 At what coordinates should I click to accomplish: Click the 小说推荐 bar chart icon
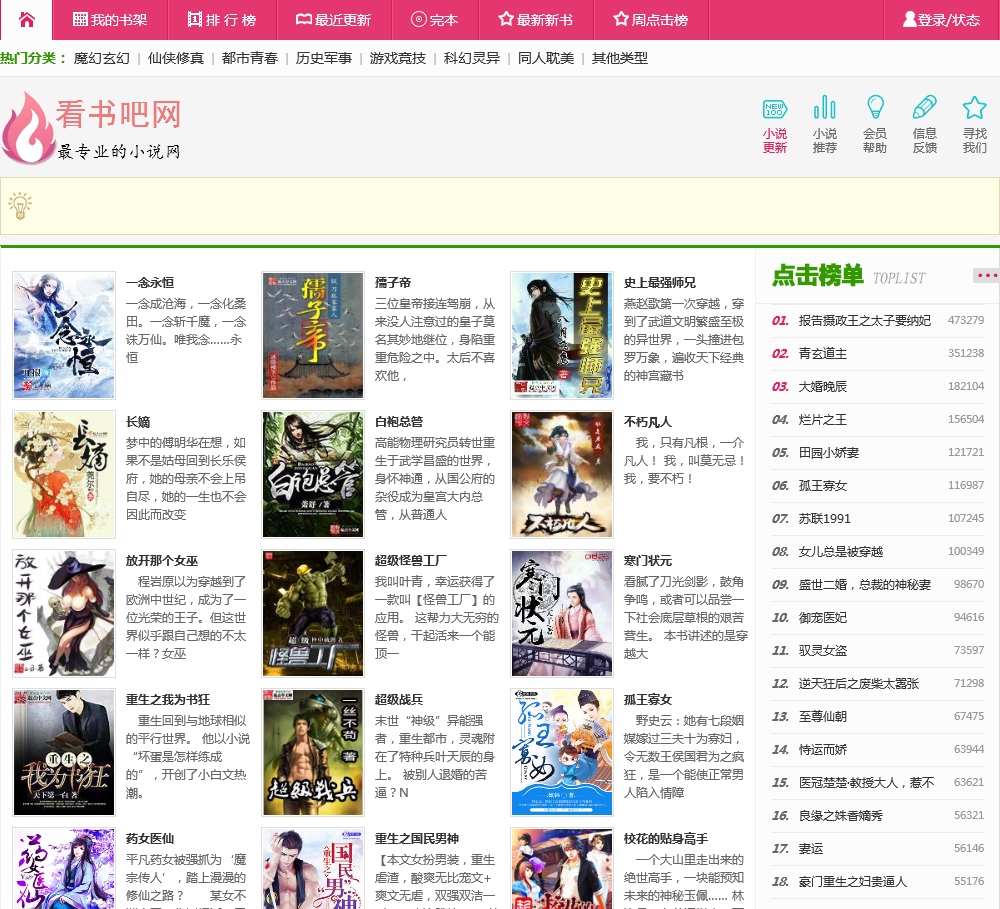pyautogui.click(x=825, y=107)
